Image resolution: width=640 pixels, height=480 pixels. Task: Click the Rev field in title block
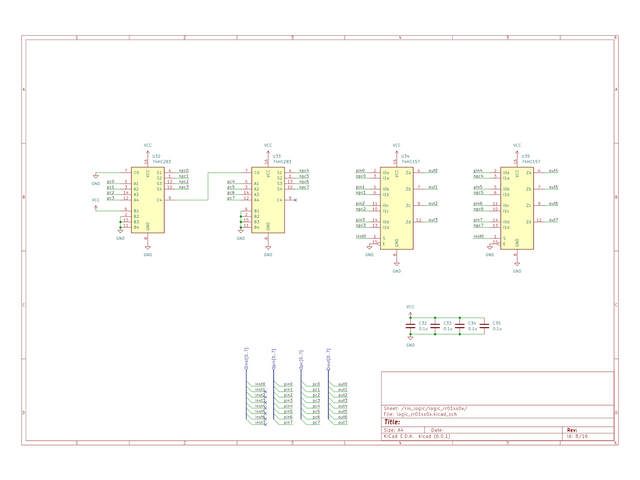pos(572,429)
